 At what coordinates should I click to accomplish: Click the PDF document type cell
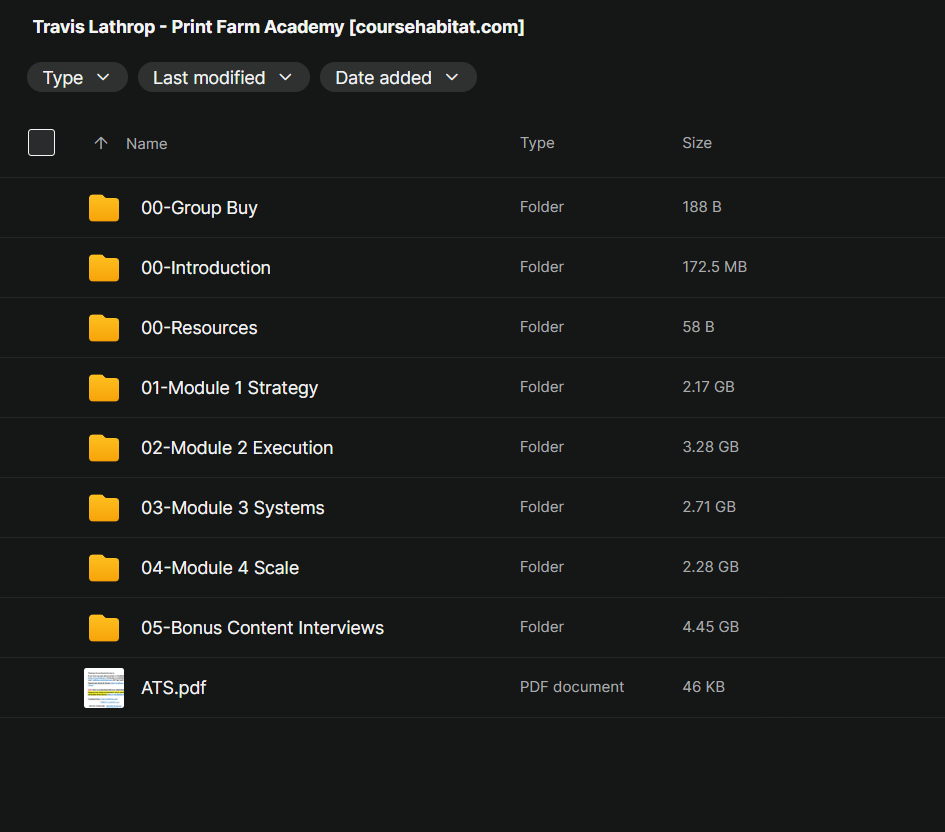tap(572, 687)
